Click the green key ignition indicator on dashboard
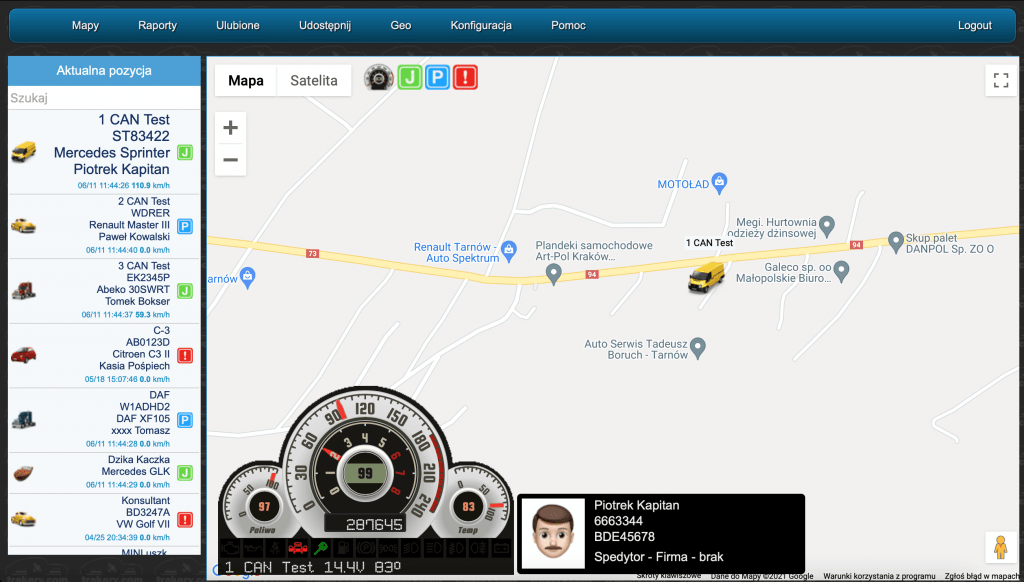Screen dimensions: 1024x582 click(x=321, y=547)
